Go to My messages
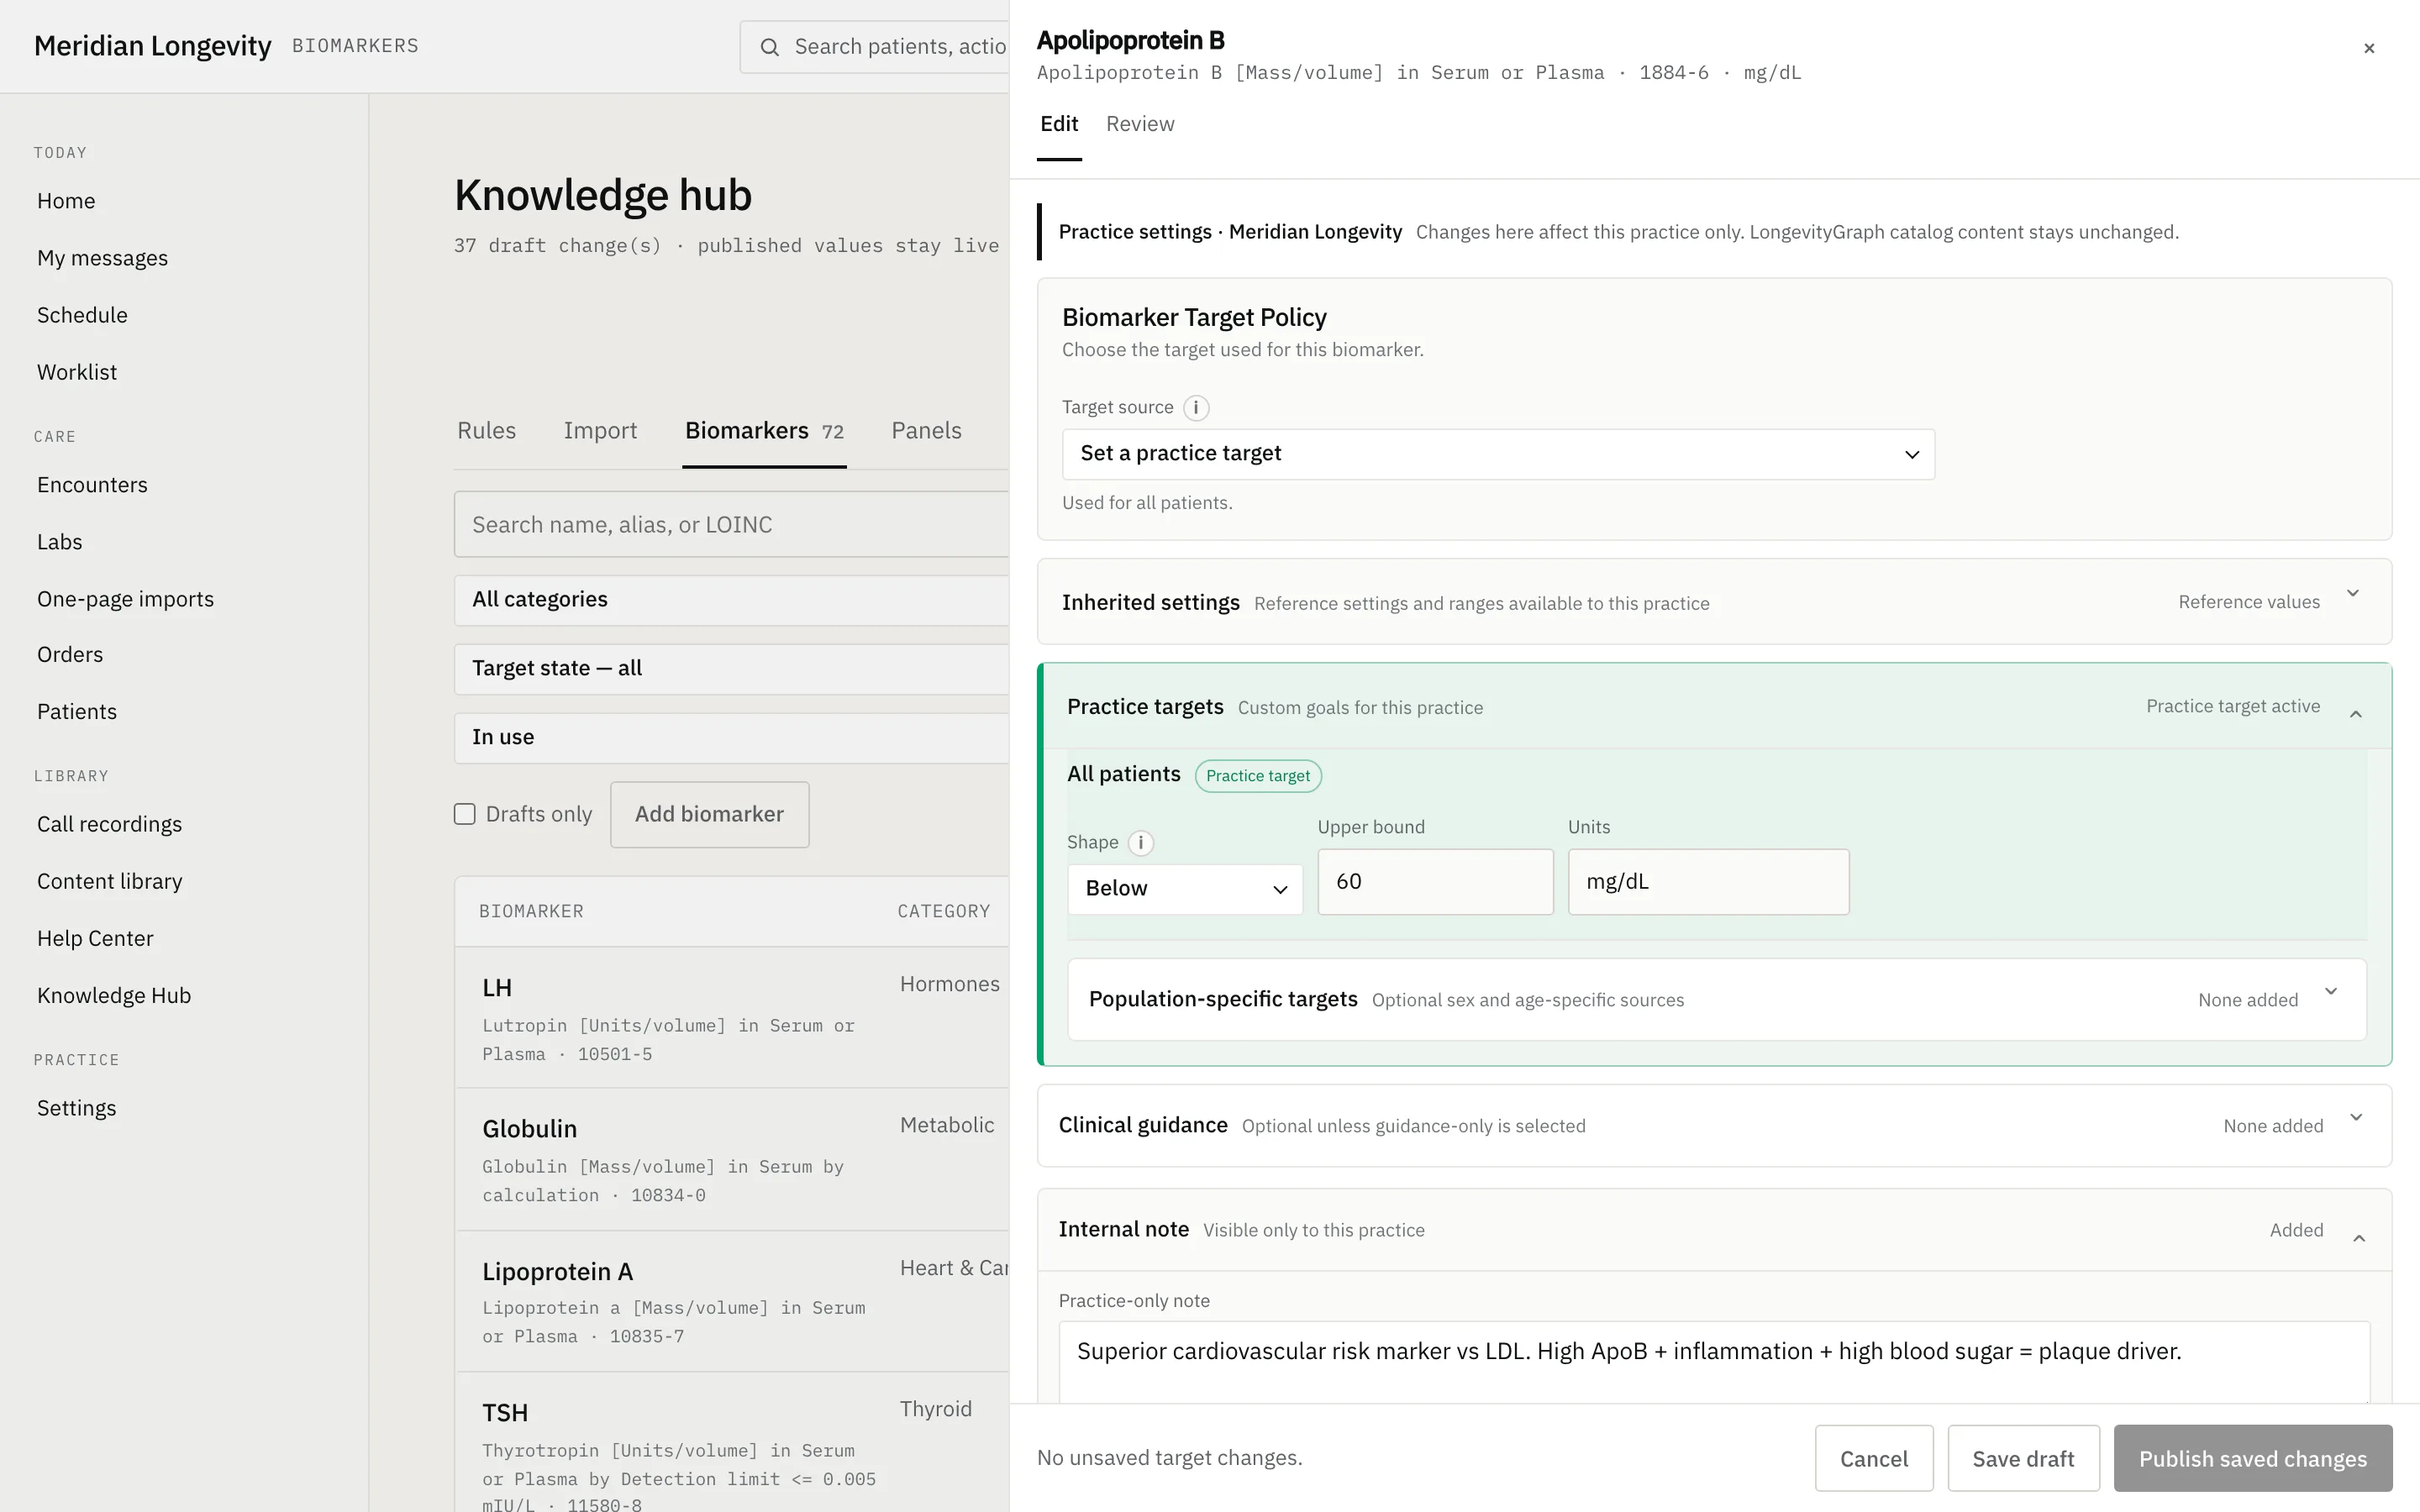Viewport: 2420px width, 1512px height. pyautogui.click(x=102, y=258)
